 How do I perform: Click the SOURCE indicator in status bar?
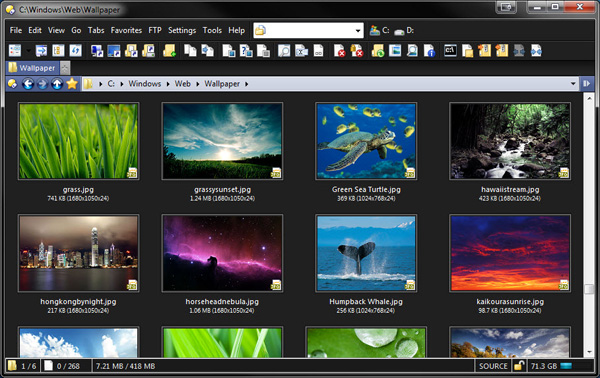coord(493,366)
